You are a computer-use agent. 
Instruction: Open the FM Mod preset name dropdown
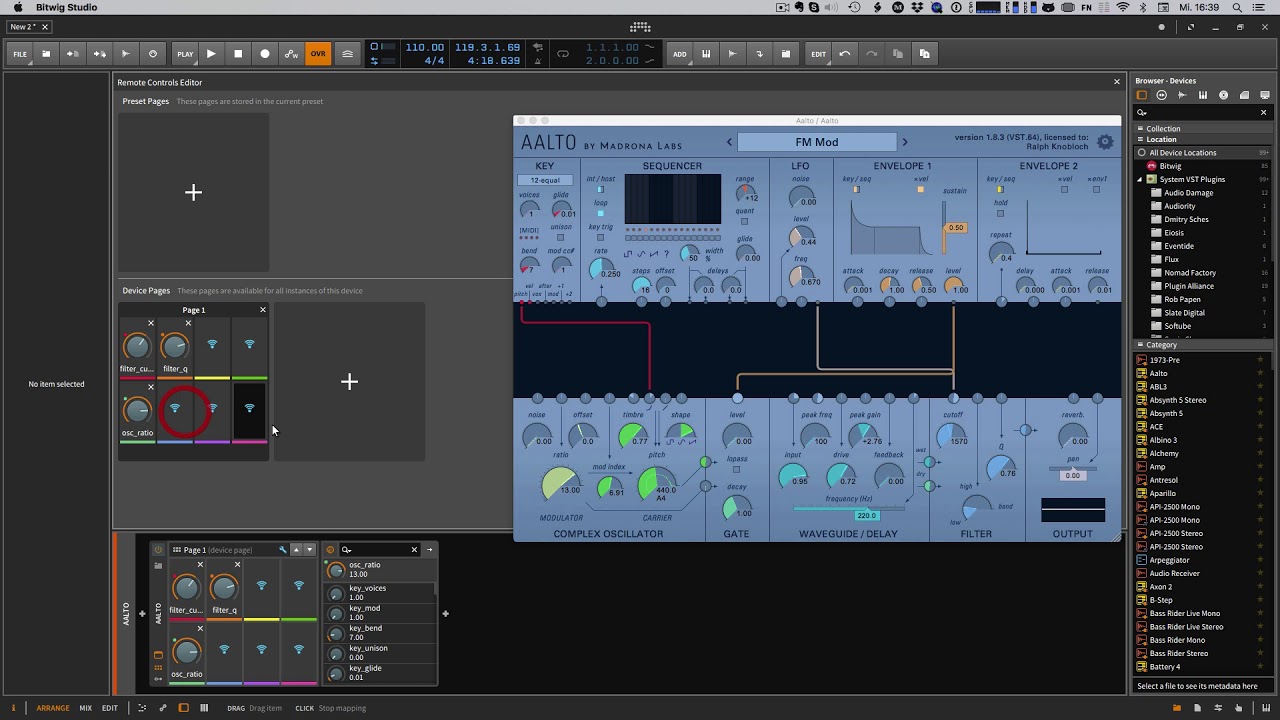pyautogui.click(x=817, y=142)
